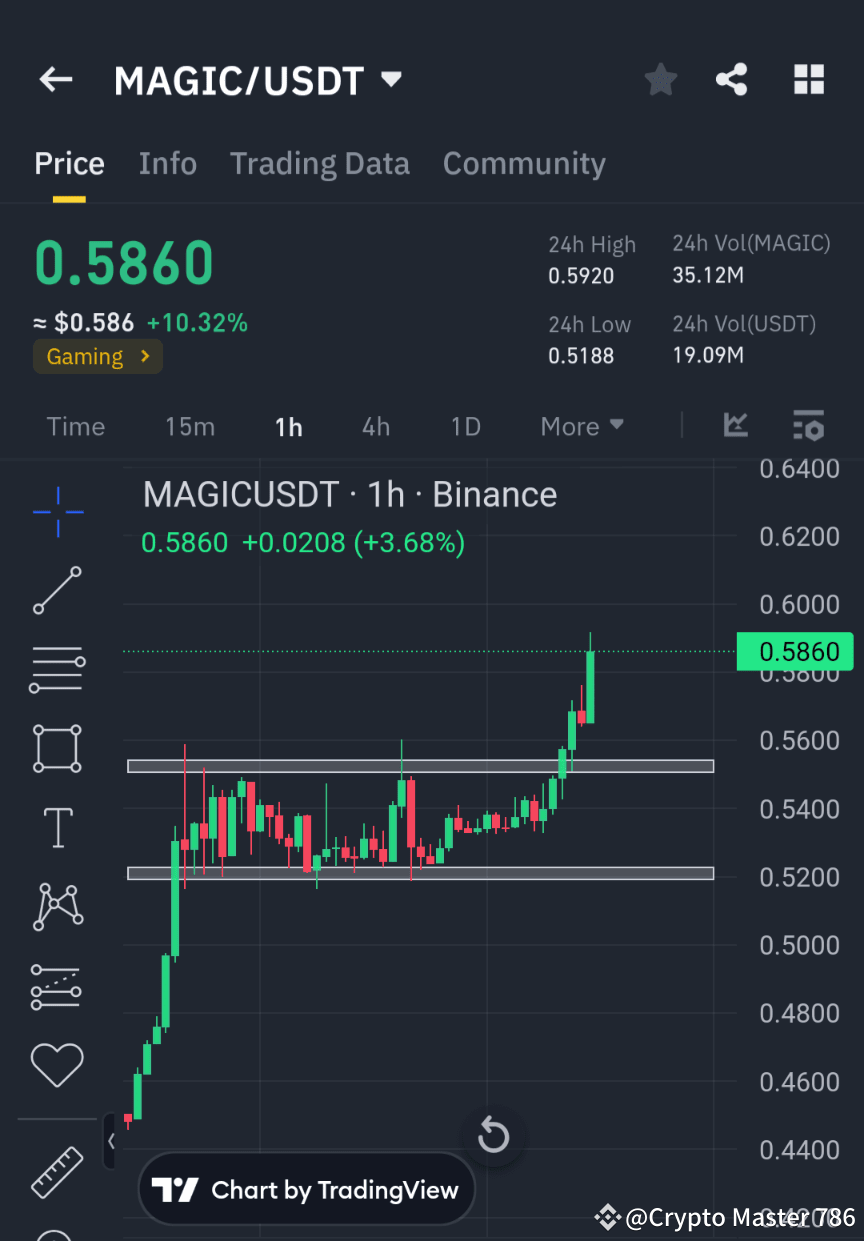Open the Chart by TradingView attribution

tap(307, 1188)
